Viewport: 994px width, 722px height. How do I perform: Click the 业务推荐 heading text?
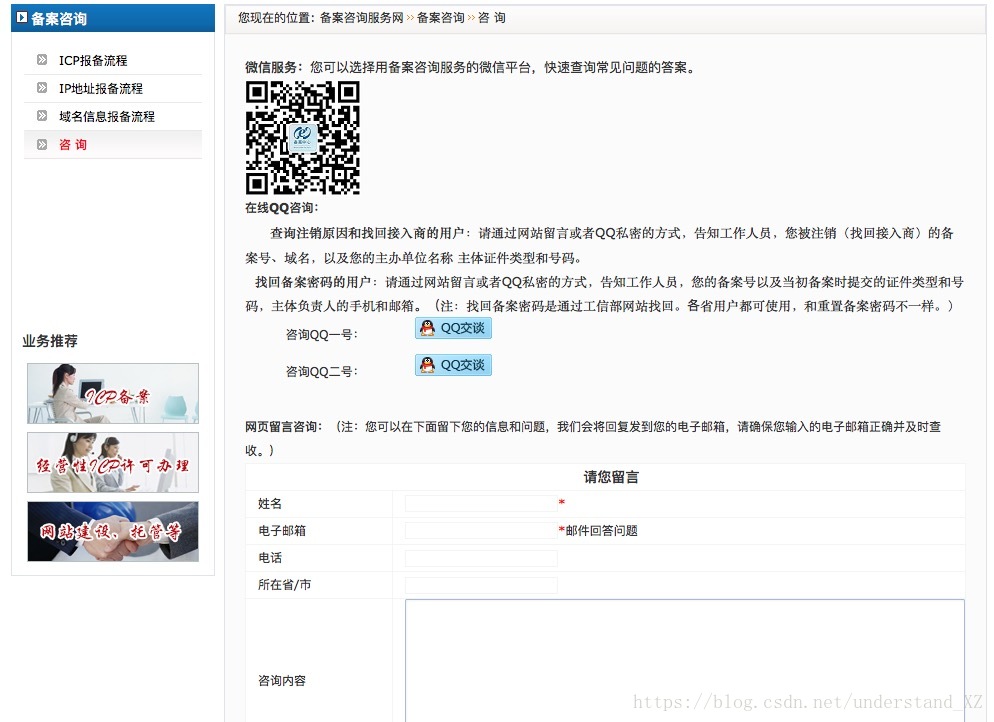tap(50, 341)
